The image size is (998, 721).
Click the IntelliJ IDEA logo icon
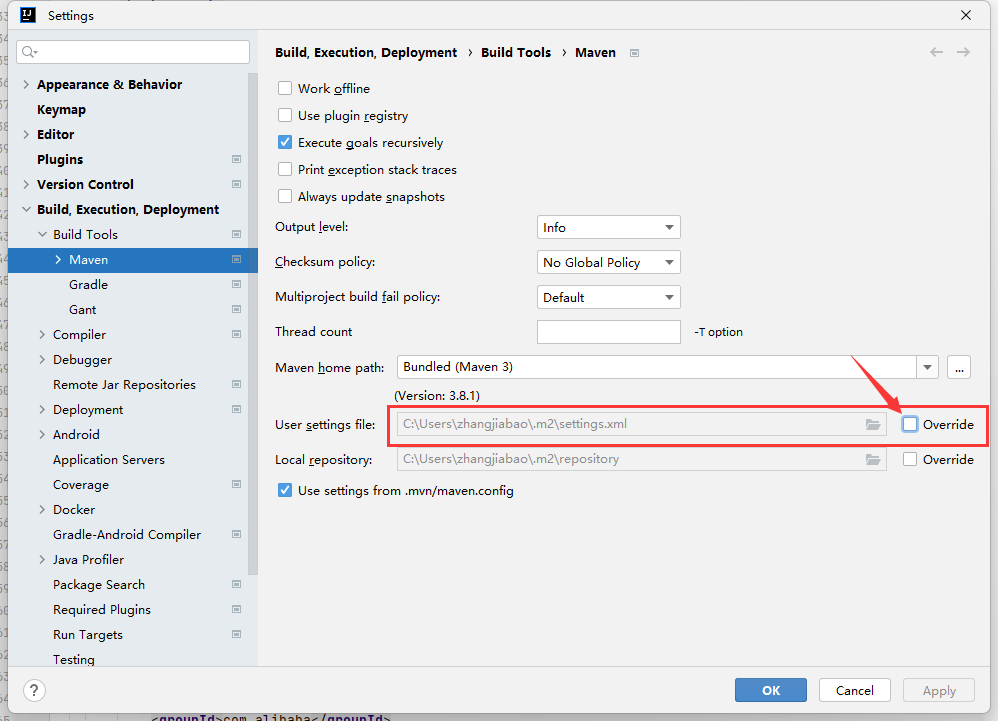click(28, 15)
